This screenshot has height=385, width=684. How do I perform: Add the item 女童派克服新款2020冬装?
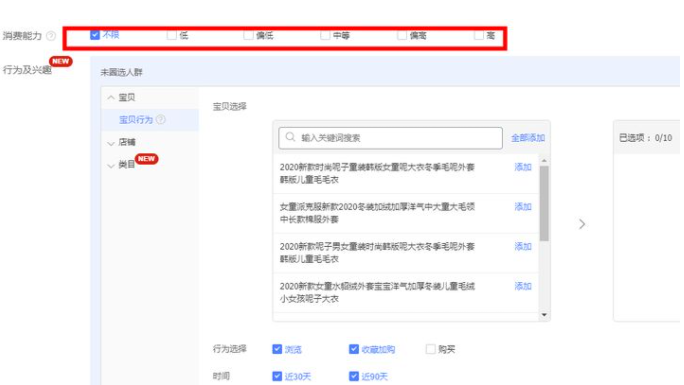coord(523,207)
